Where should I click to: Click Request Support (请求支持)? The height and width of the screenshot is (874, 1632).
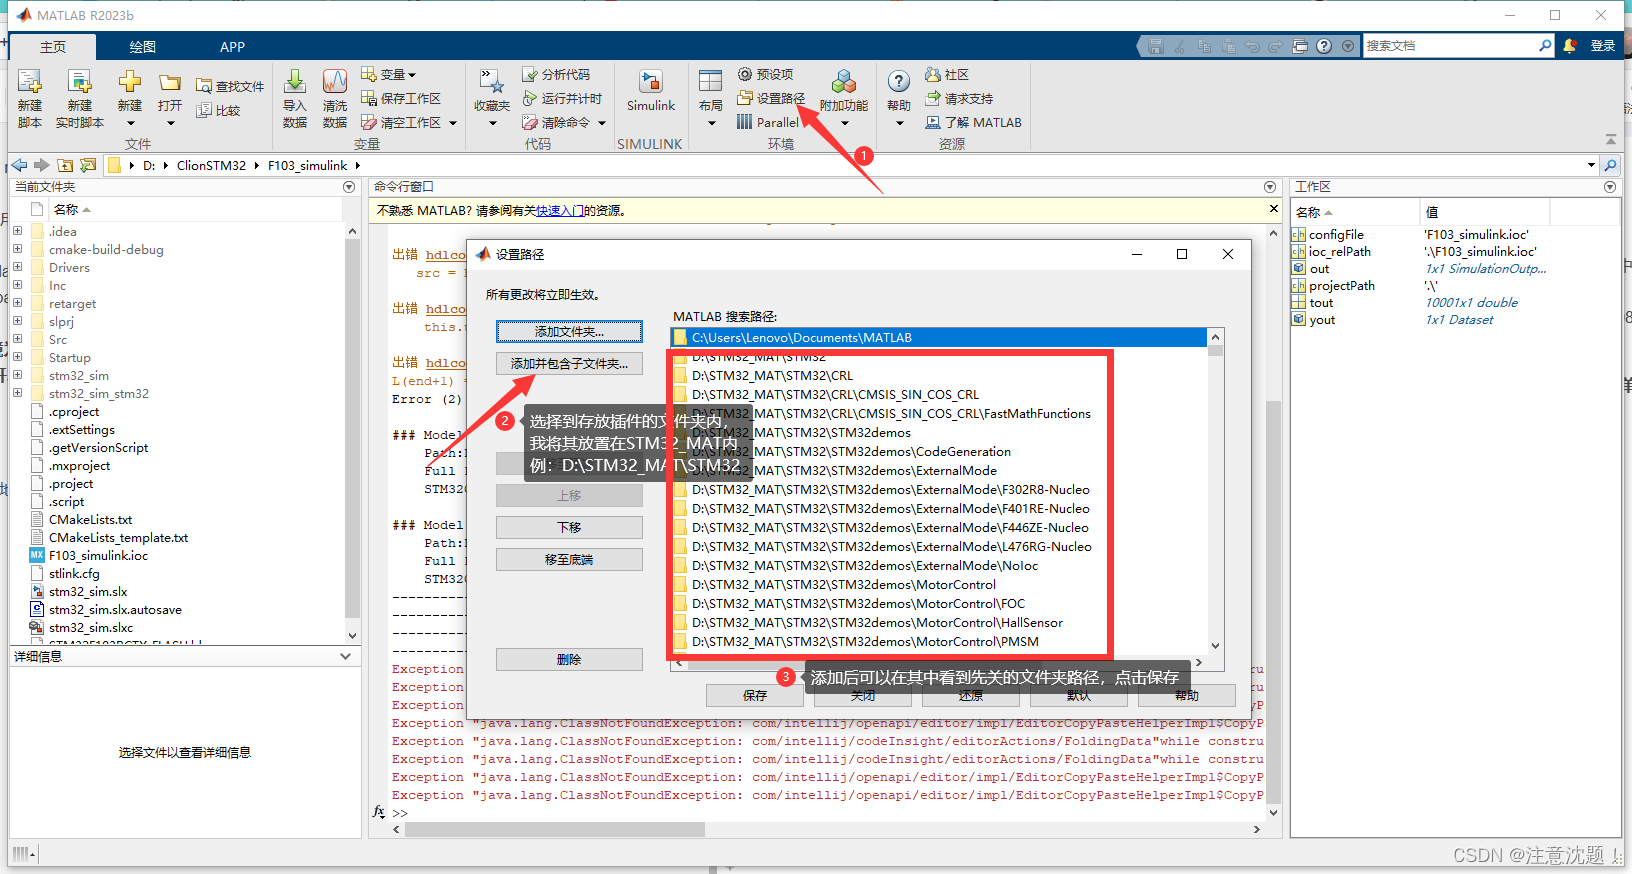pyautogui.click(x=959, y=98)
